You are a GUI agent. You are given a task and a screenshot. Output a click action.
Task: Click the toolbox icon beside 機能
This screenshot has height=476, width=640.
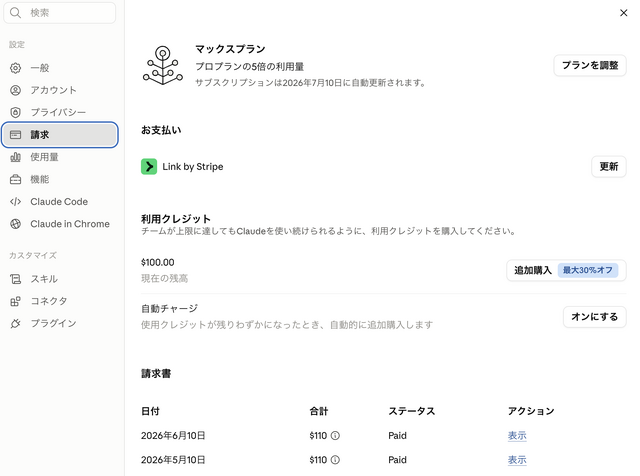16,179
